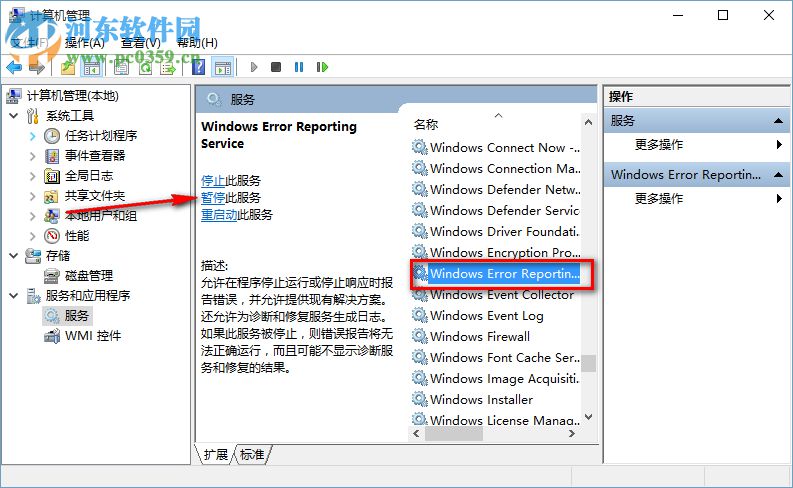Select Windows Connection Ma.. service row

pyautogui.click(x=496, y=168)
